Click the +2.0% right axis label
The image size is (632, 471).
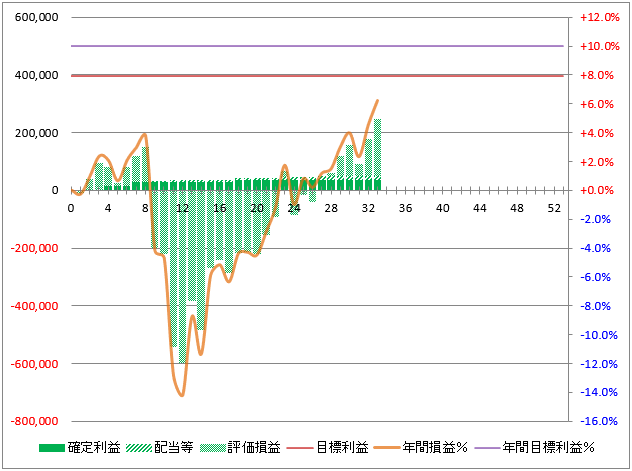[x=597, y=162]
